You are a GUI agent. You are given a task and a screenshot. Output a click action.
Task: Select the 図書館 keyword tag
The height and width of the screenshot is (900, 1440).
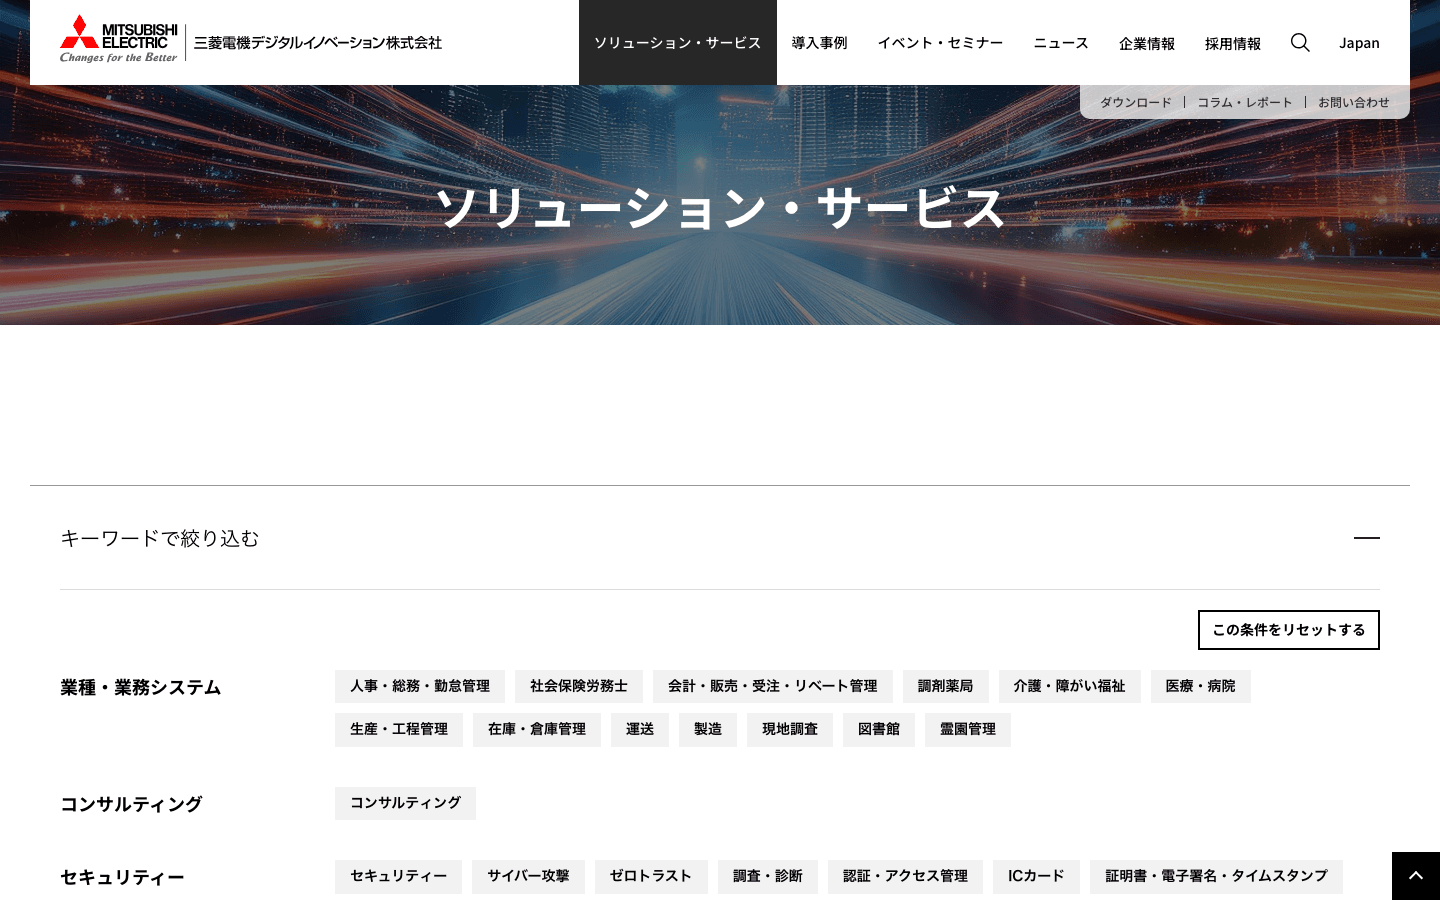pyautogui.click(x=879, y=730)
